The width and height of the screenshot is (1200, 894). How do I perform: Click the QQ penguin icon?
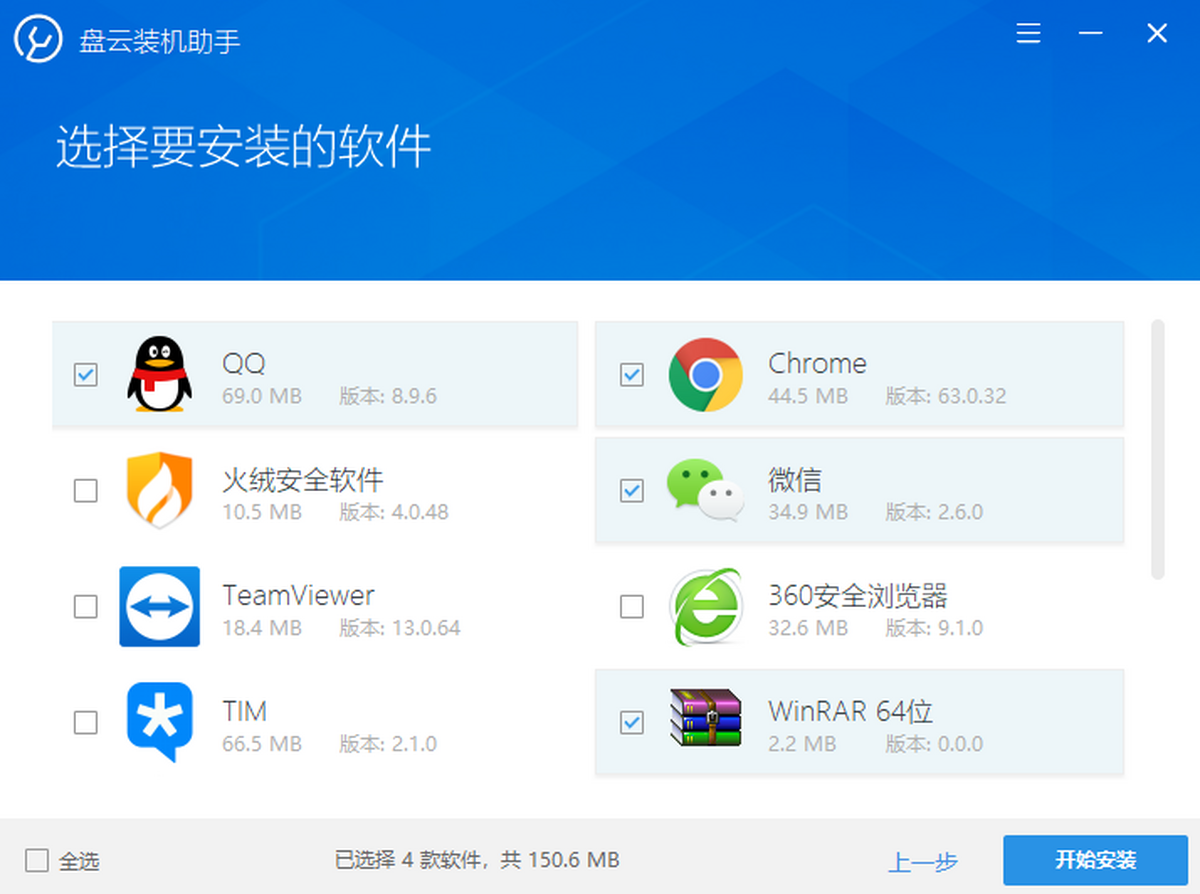coord(159,375)
